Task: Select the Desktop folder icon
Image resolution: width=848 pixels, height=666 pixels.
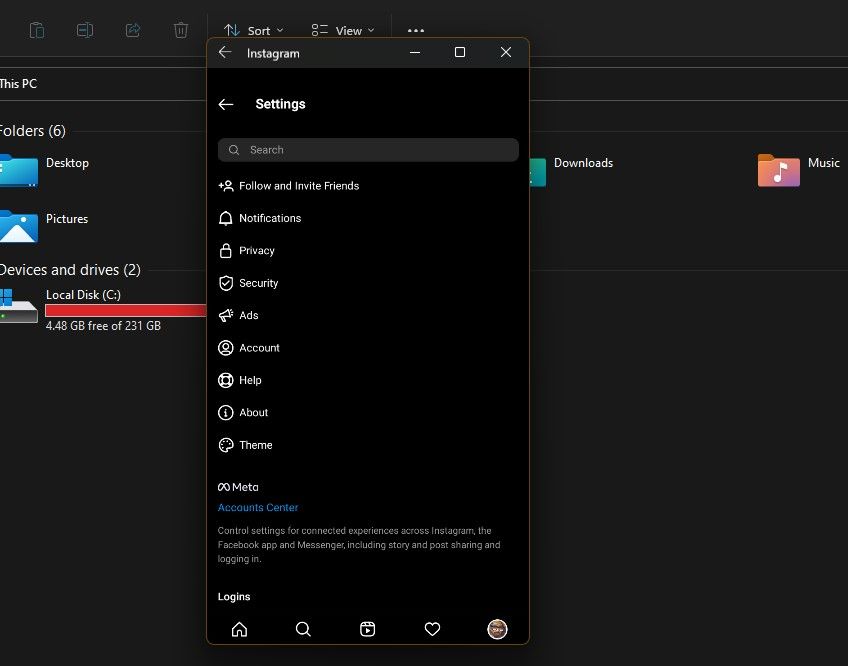Action: pyautogui.click(x=19, y=170)
